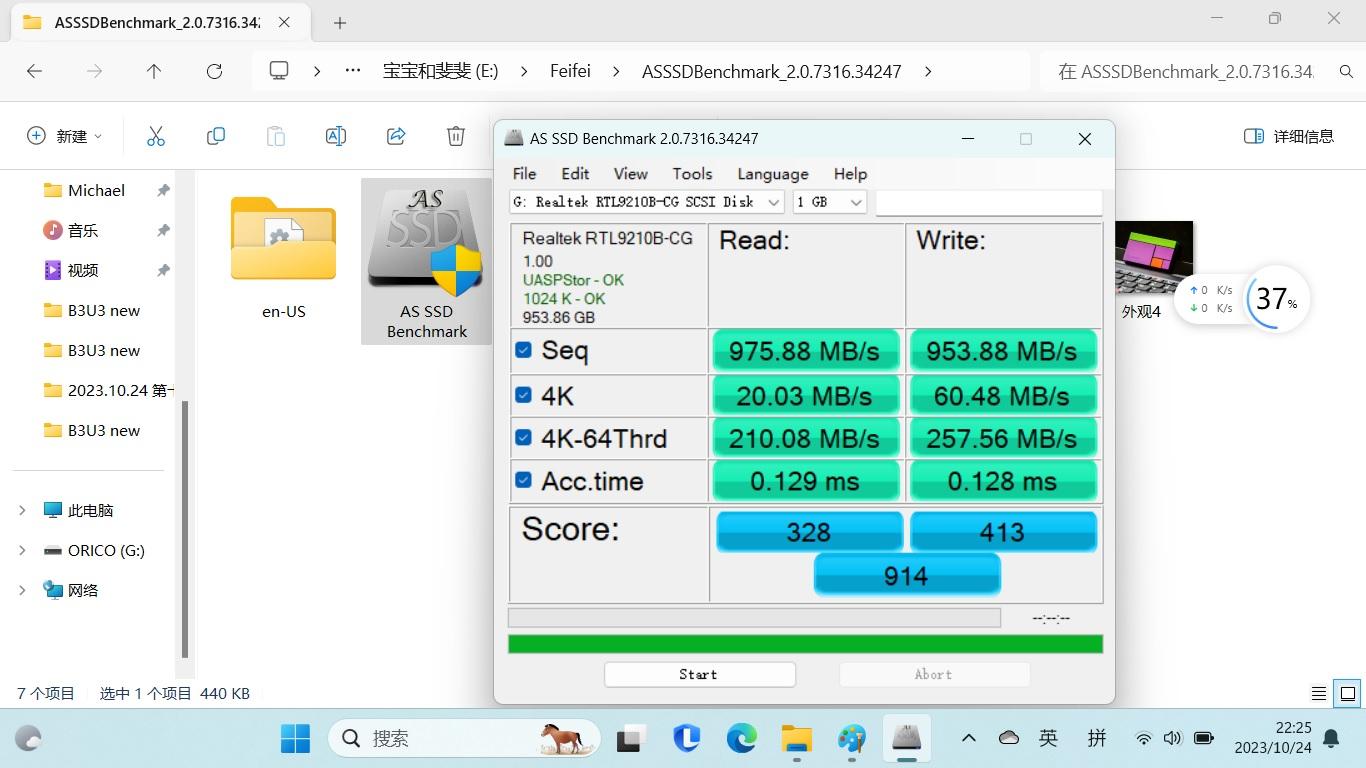Open the File menu in AS SSD
The width and height of the screenshot is (1366, 768).
pyautogui.click(x=524, y=174)
